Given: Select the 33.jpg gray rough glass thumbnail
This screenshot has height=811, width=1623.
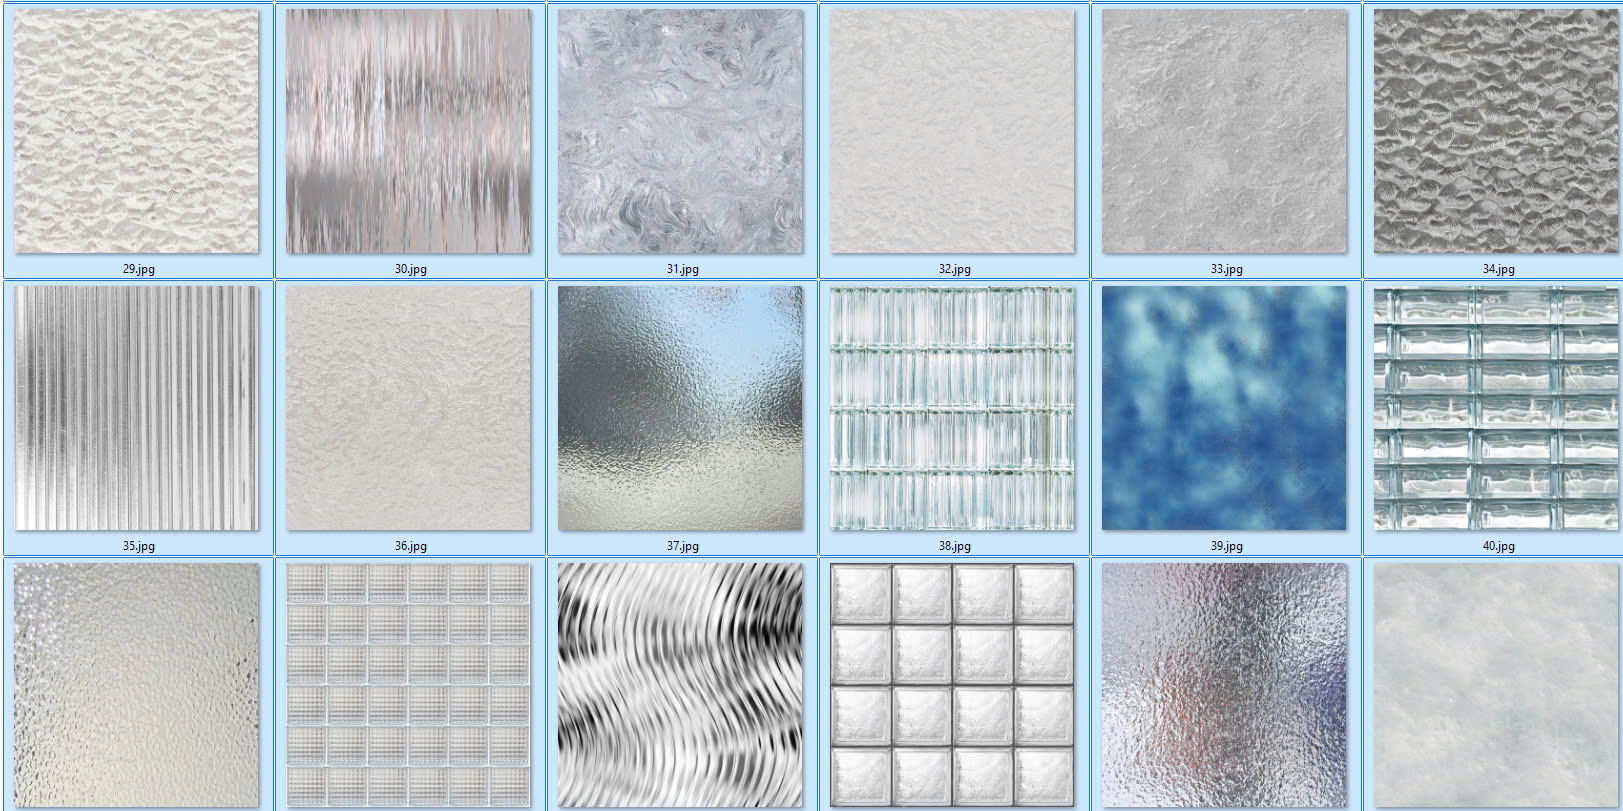Looking at the screenshot, I should [1225, 132].
